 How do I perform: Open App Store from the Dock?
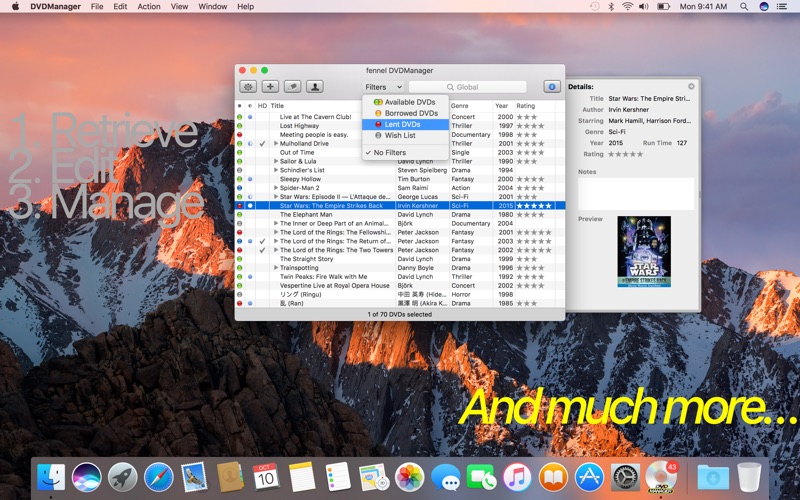pyautogui.click(x=589, y=478)
